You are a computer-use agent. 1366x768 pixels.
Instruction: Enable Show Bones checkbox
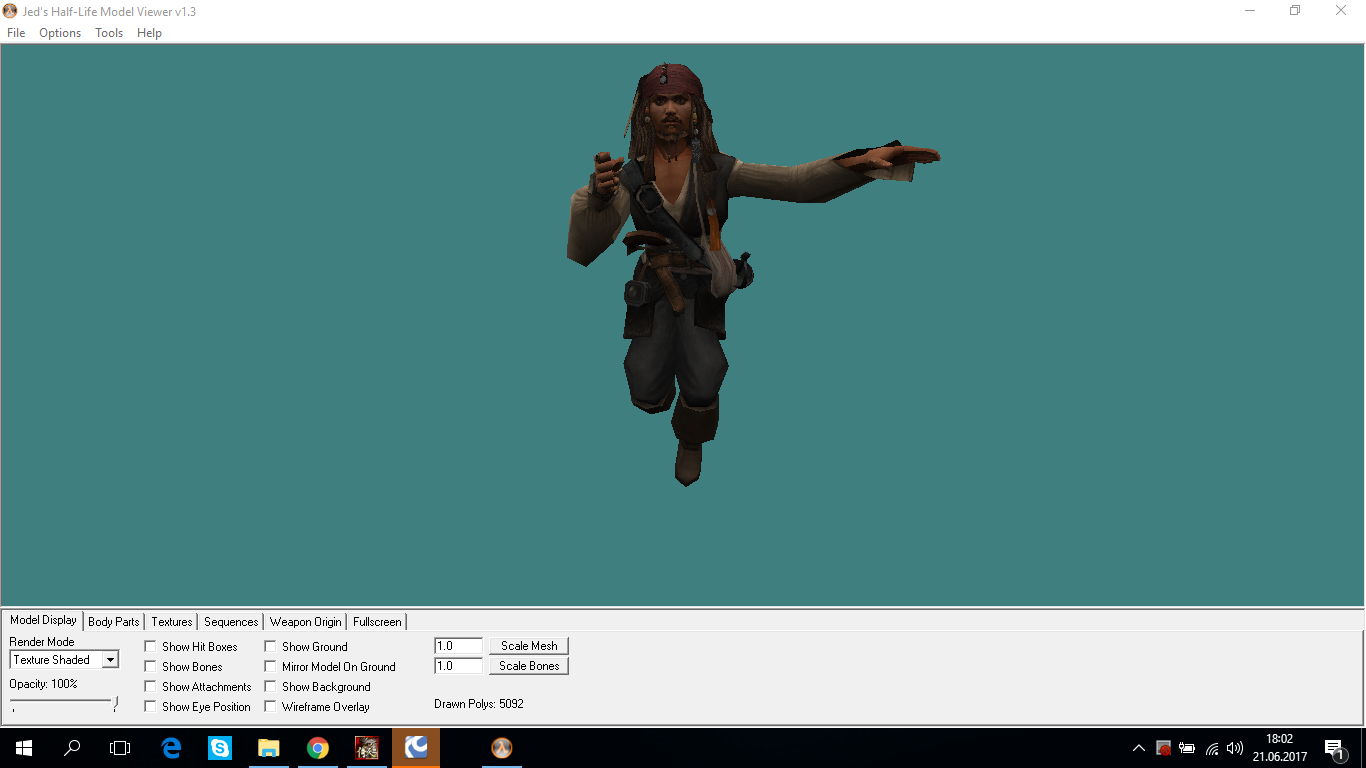[x=151, y=667]
